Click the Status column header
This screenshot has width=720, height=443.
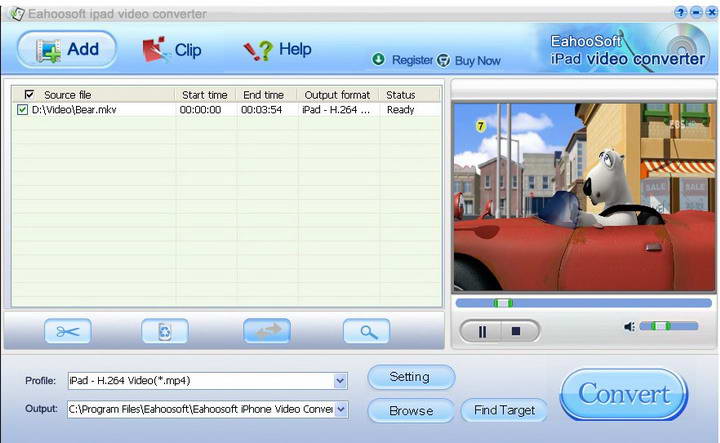[x=401, y=95]
